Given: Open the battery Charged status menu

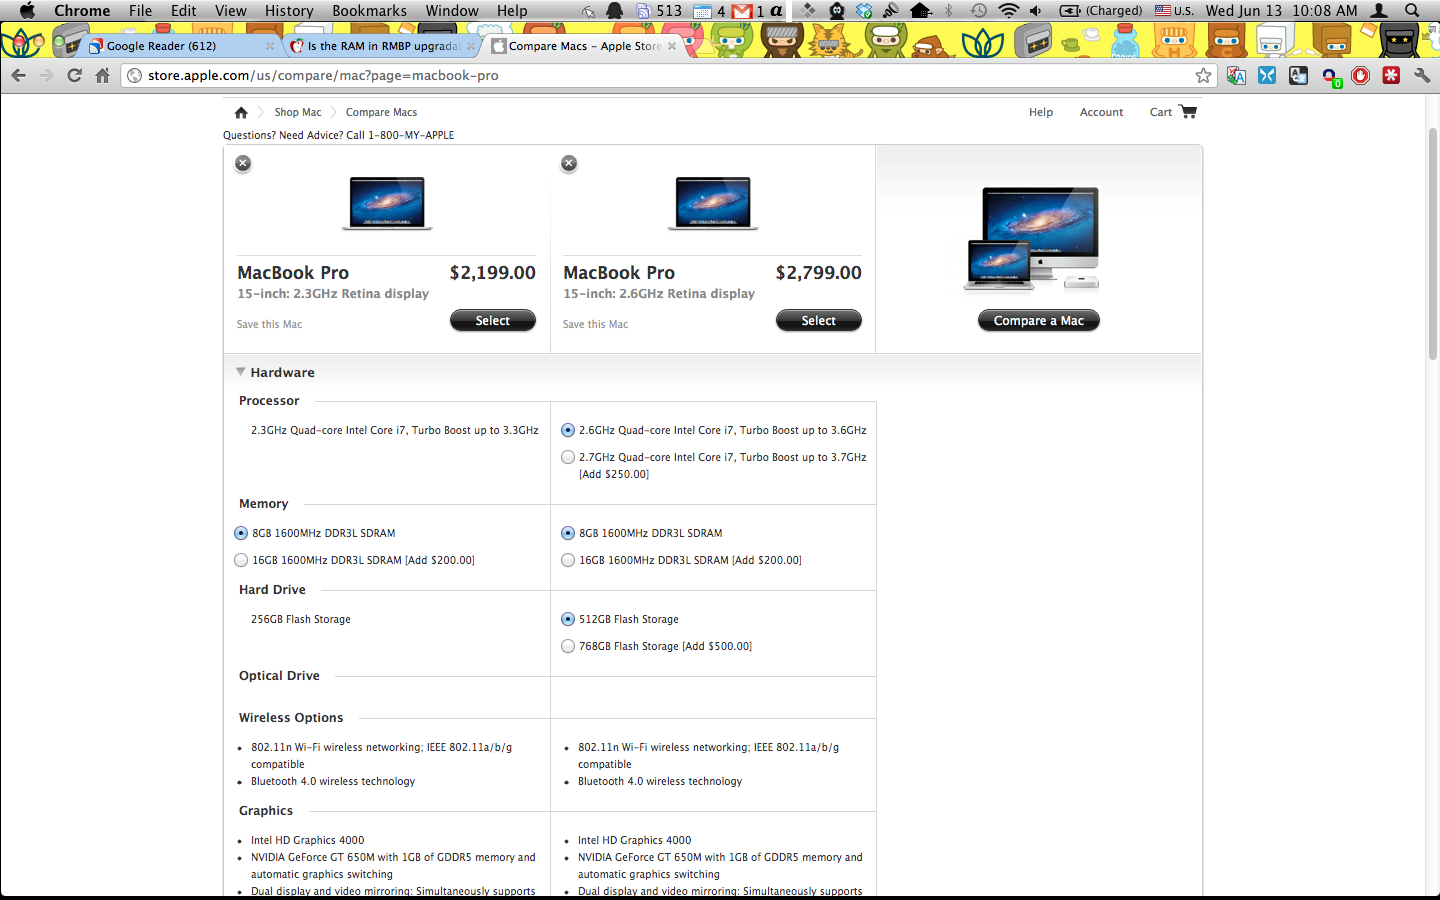Looking at the screenshot, I should [1100, 10].
